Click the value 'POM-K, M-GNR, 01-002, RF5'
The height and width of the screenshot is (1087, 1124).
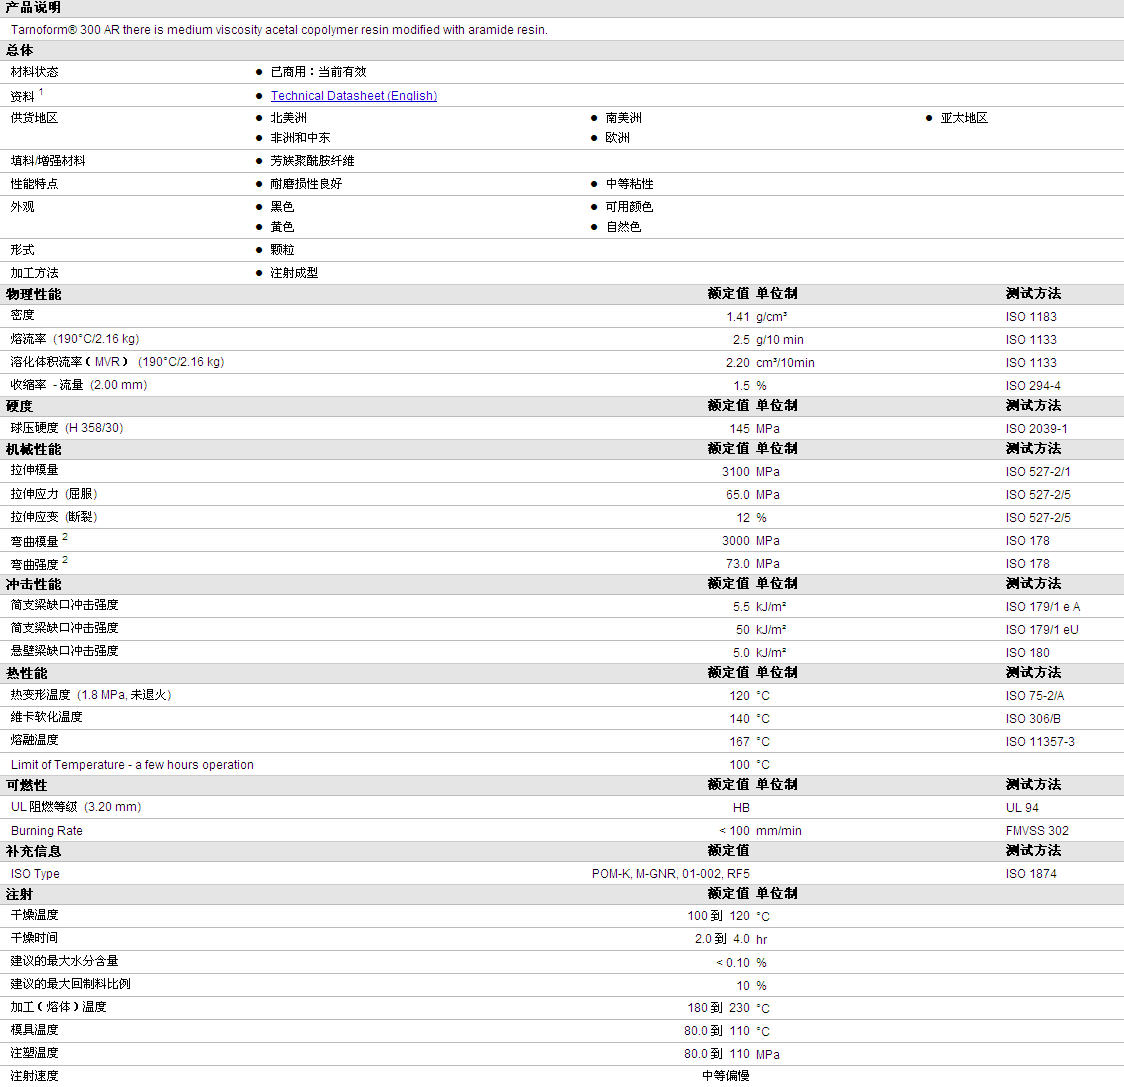[x=671, y=873]
